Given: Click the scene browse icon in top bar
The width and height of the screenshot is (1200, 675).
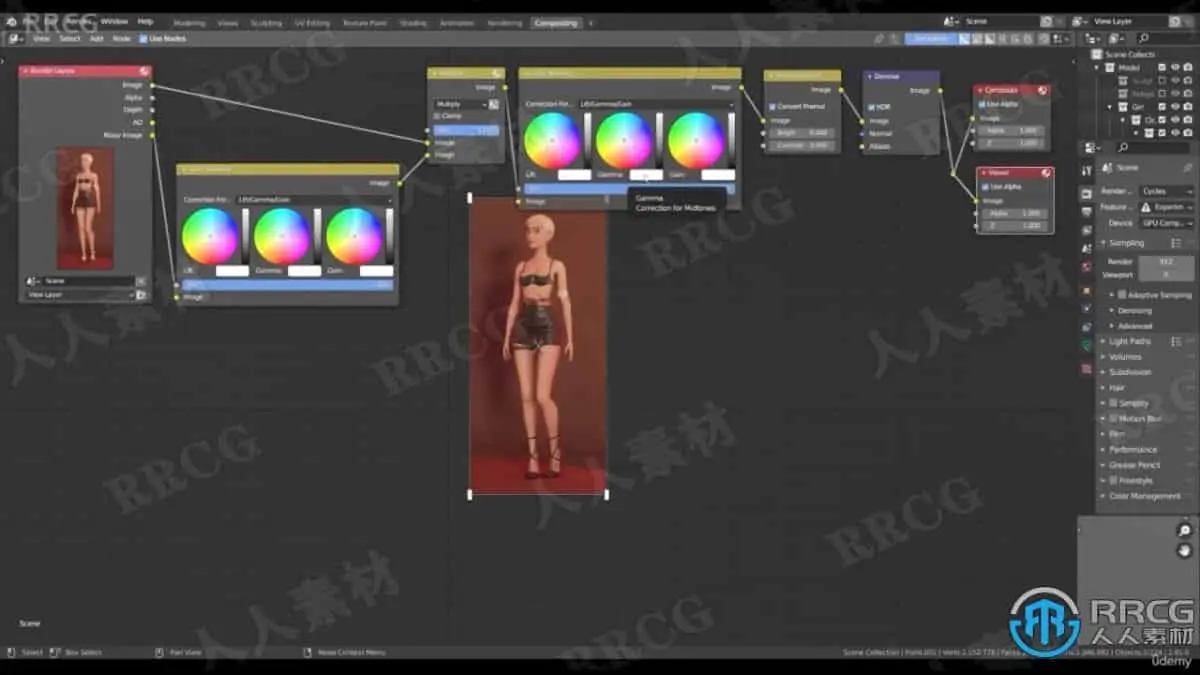Looking at the screenshot, I should [x=953, y=21].
